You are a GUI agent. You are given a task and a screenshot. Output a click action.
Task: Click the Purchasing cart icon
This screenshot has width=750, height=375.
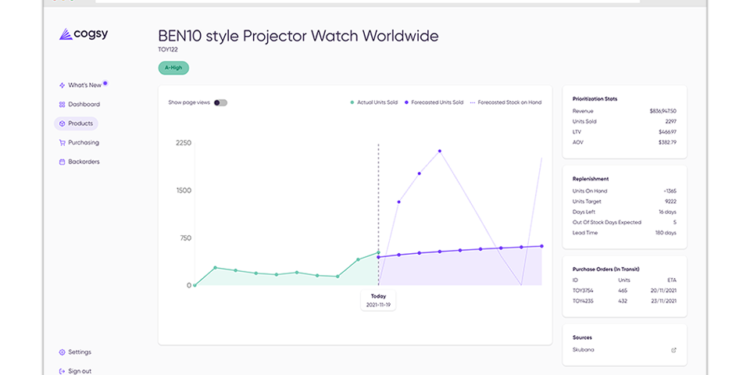(x=62, y=143)
